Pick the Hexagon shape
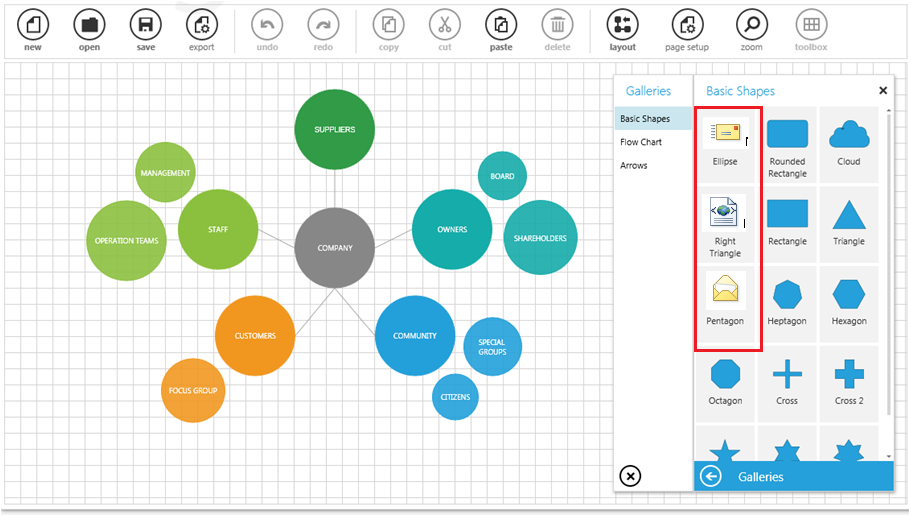 click(x=849, y=304)
